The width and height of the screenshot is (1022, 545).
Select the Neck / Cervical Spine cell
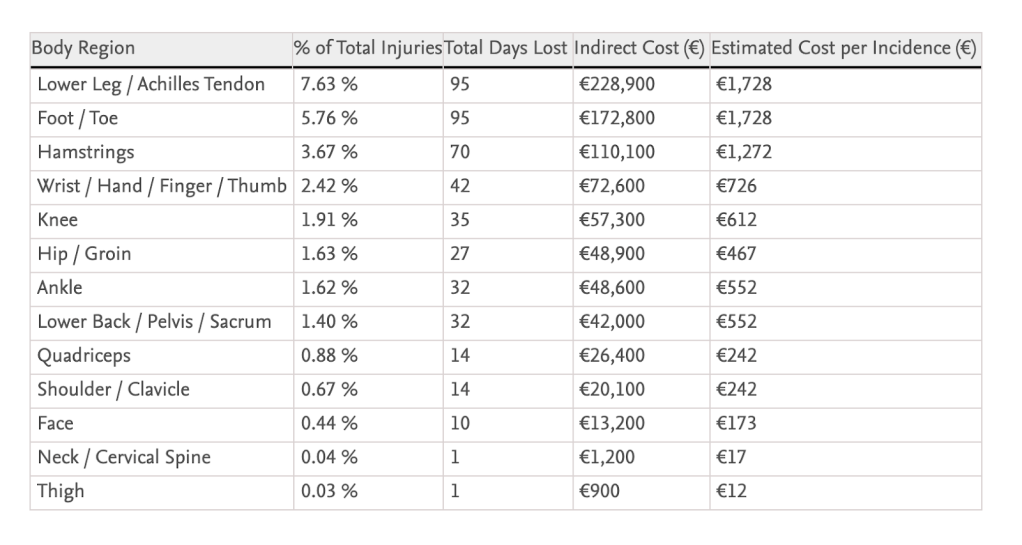124,458
